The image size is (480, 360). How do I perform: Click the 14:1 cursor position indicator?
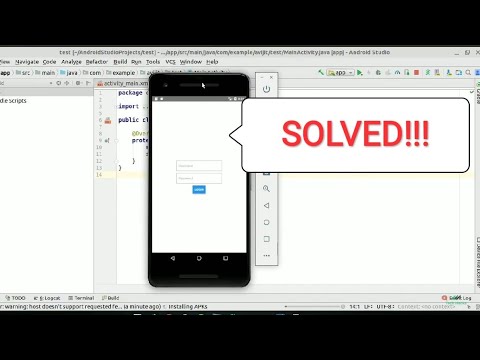point(355,307)
